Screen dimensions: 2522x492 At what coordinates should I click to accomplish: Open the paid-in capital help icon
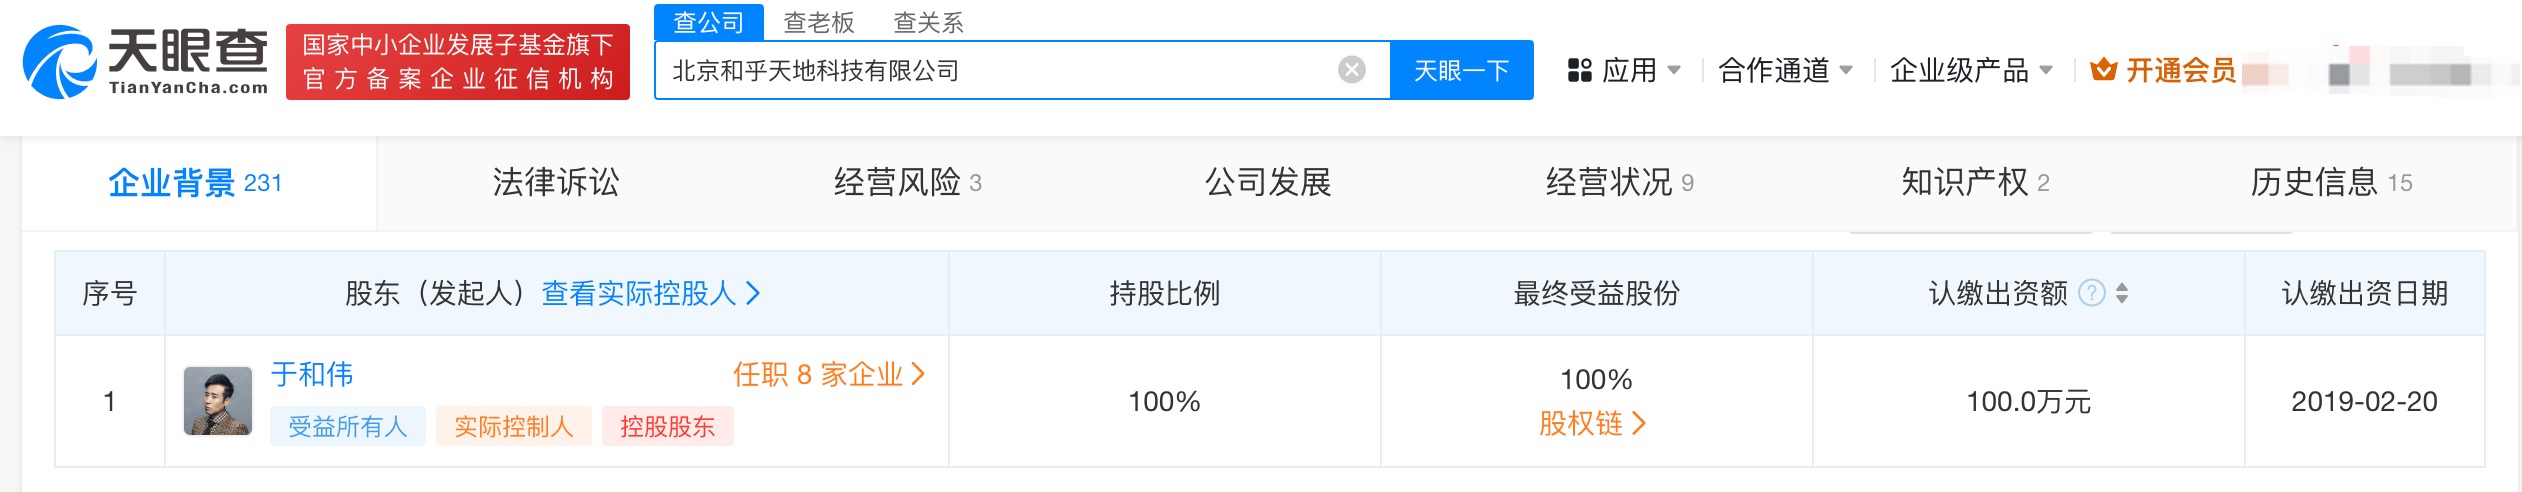2091,293
